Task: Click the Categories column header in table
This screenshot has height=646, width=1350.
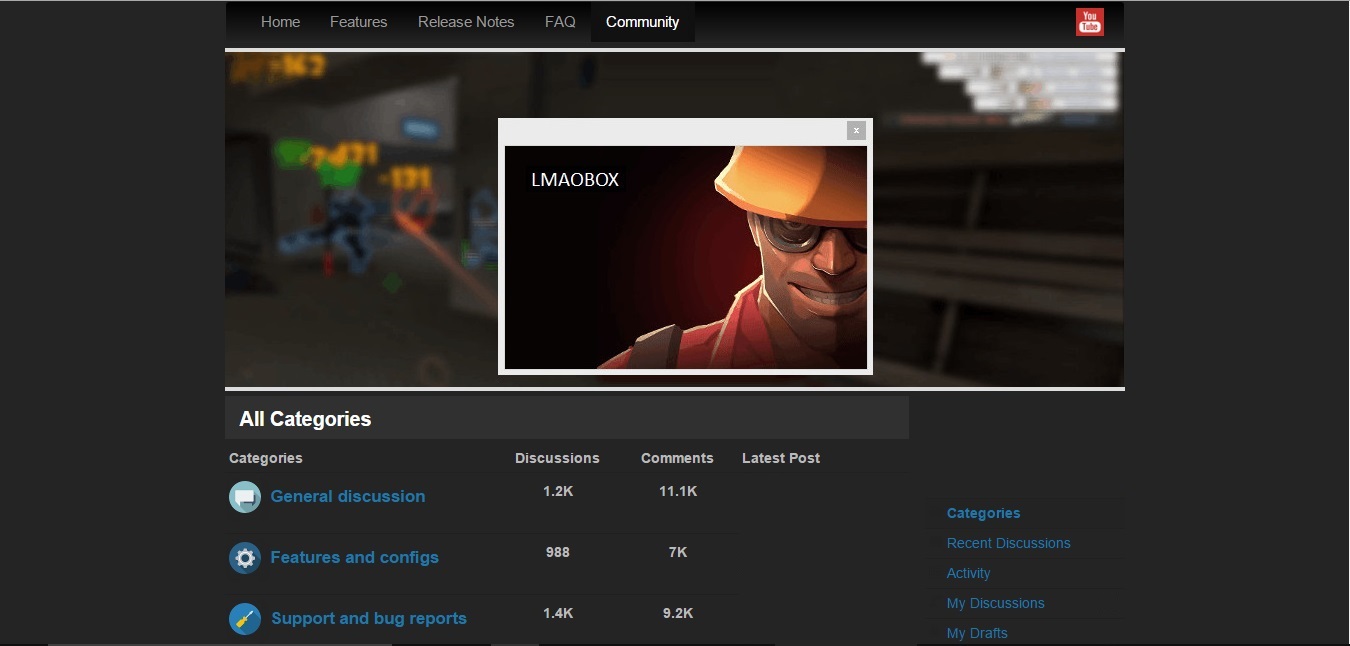Action: pyautogui.click(x=266, y=458)
